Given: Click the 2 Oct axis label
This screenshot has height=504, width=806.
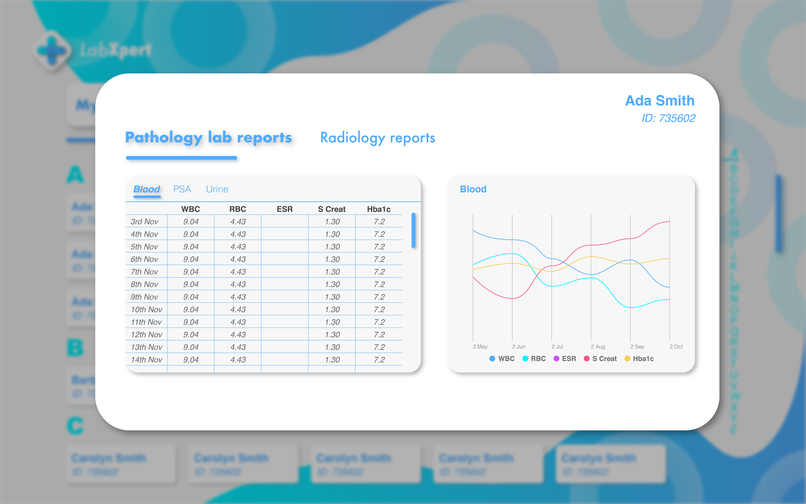Looking at the screenshot, I should pyautogui.click(x=676, y=347).
